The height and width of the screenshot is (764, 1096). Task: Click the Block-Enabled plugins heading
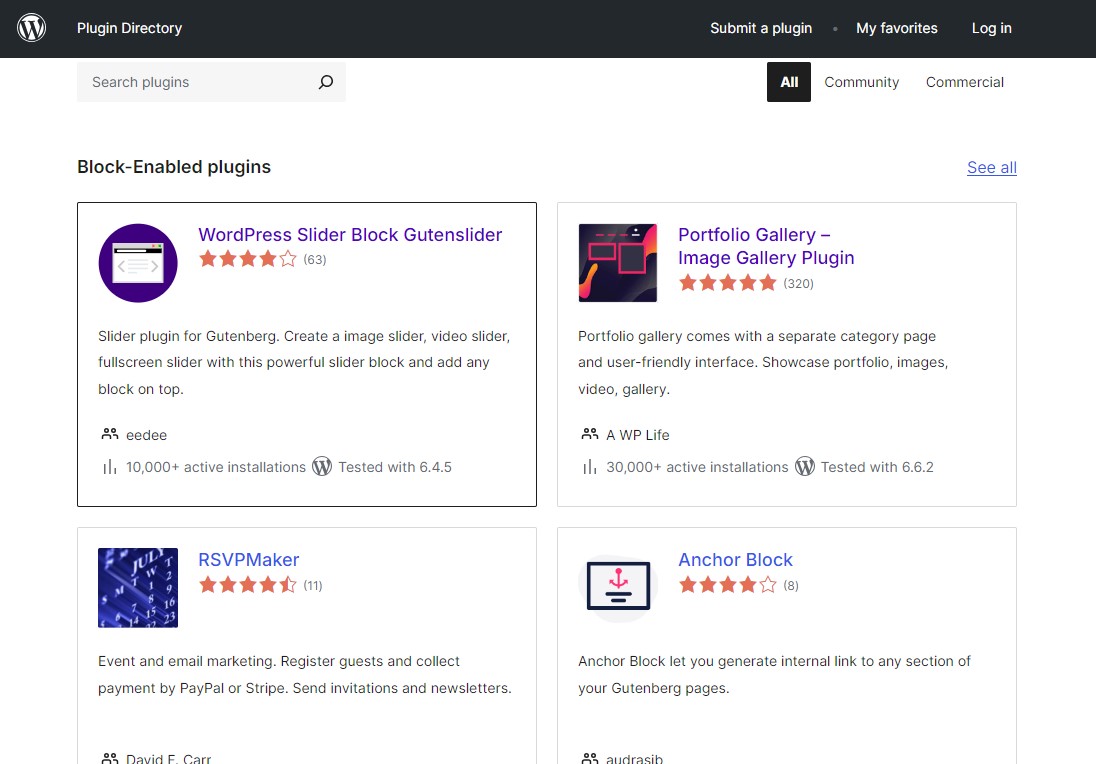(x=174, y=167)
